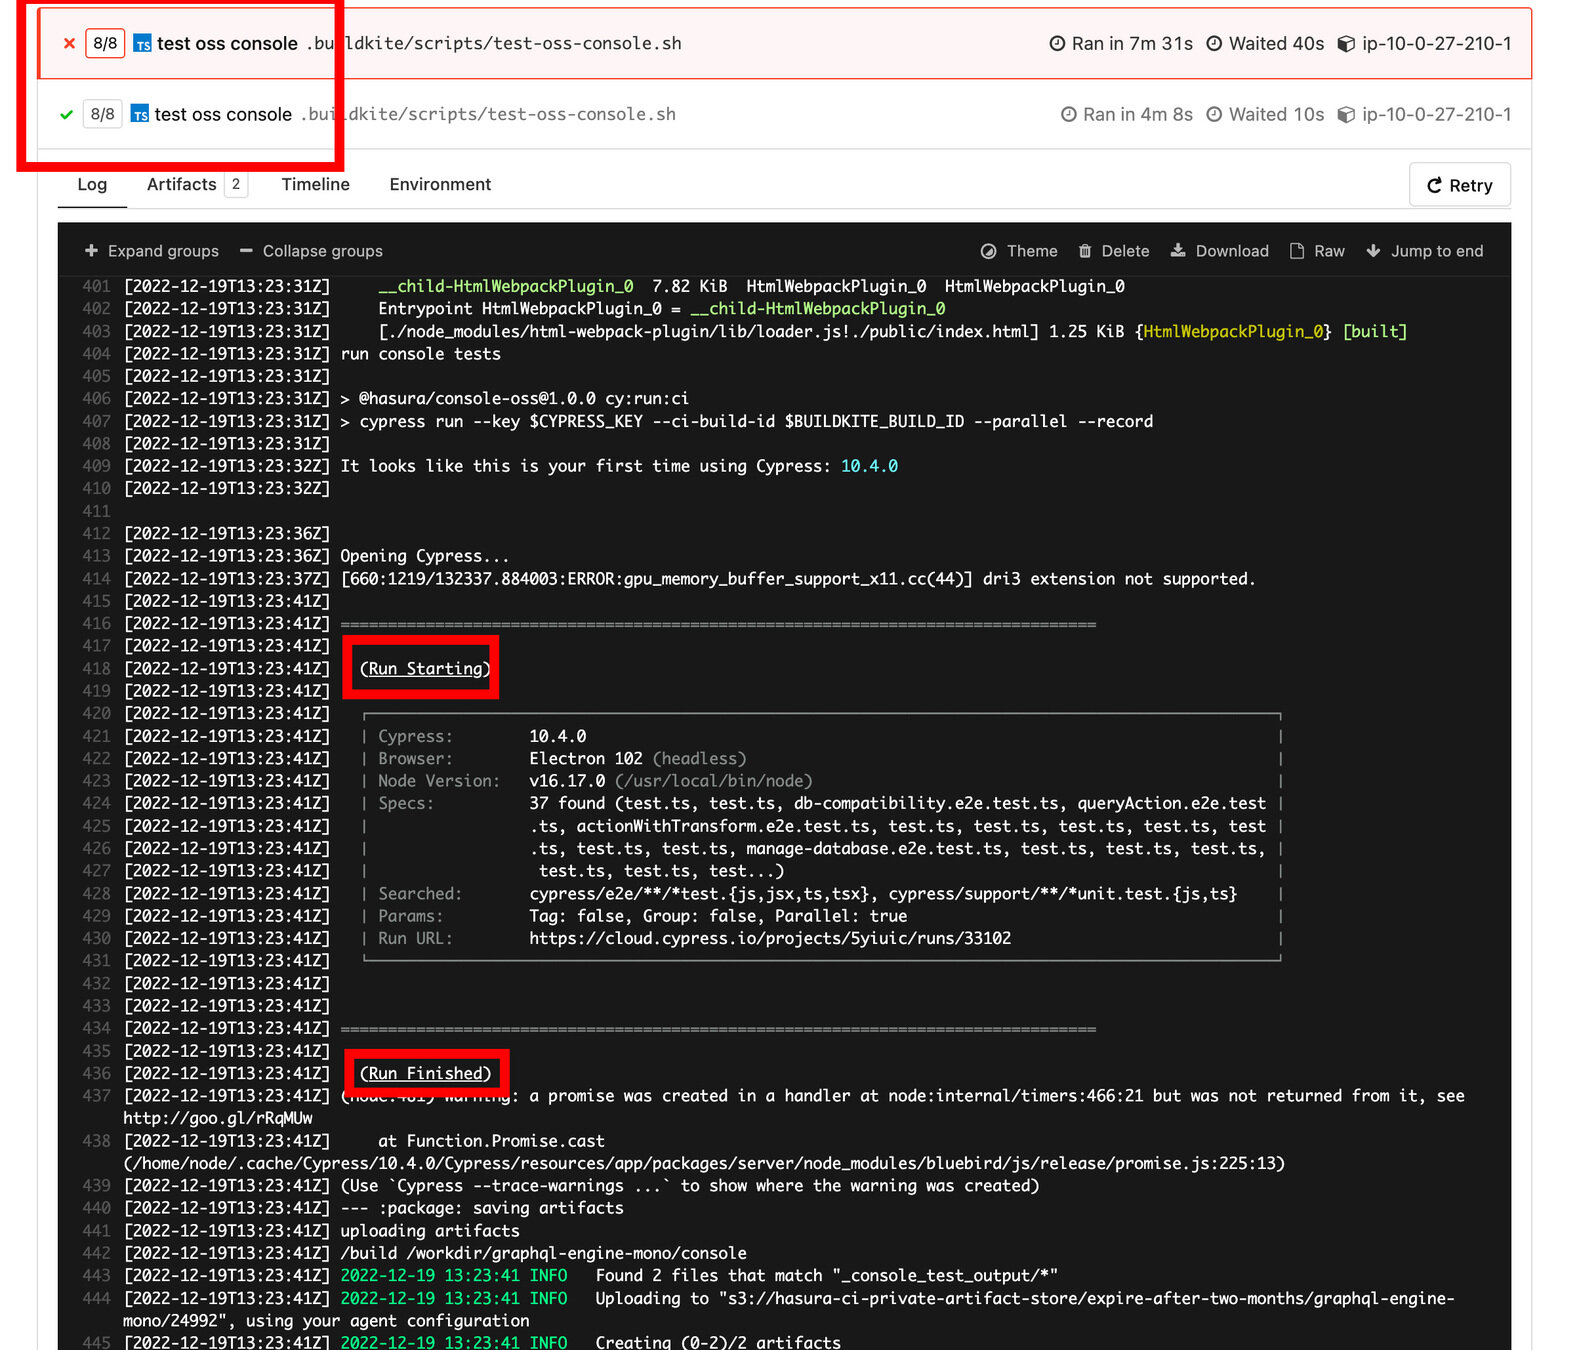Expand all log groups
Image resolution: width=1579 pixels, height=1350 pixels.
click(152, 251)
